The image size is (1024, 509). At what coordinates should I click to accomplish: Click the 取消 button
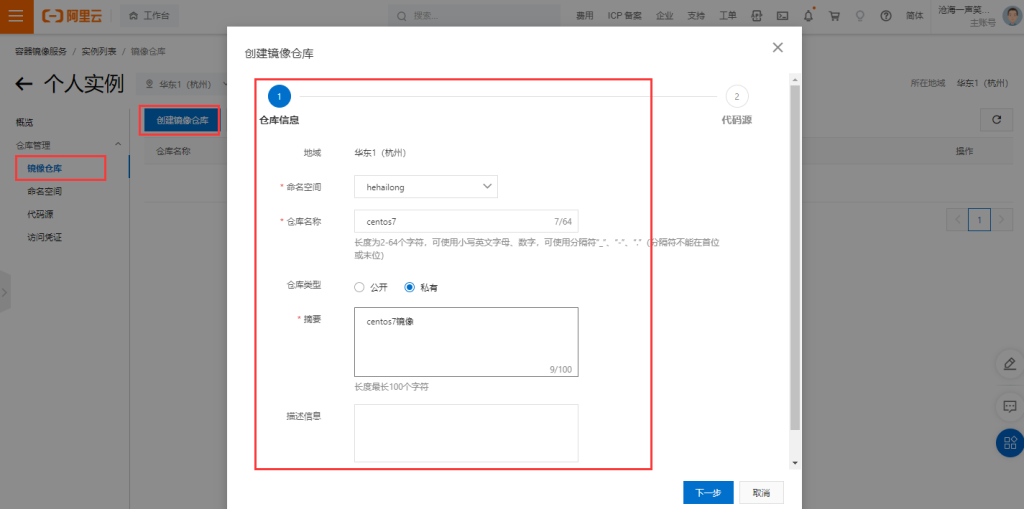click(x=762, y=492)
